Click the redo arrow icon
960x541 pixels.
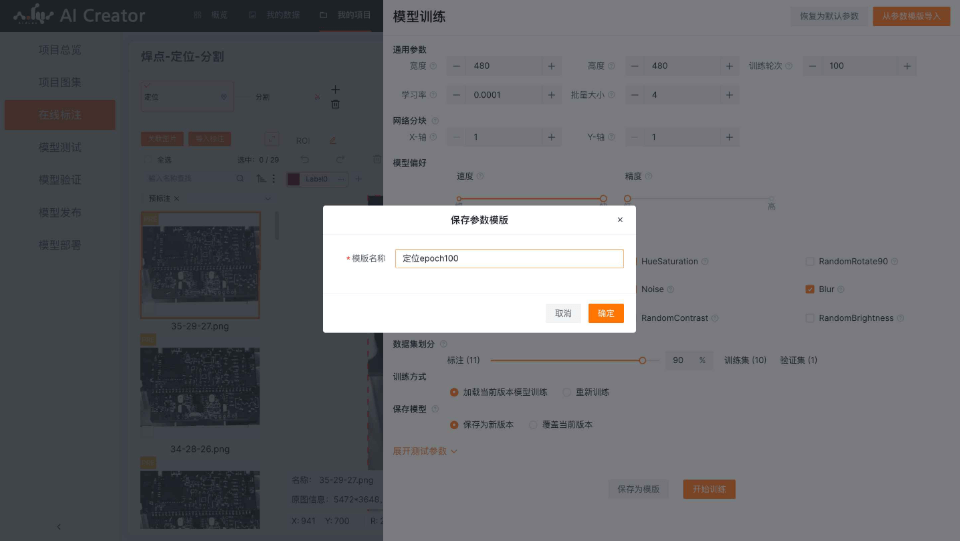340,160
